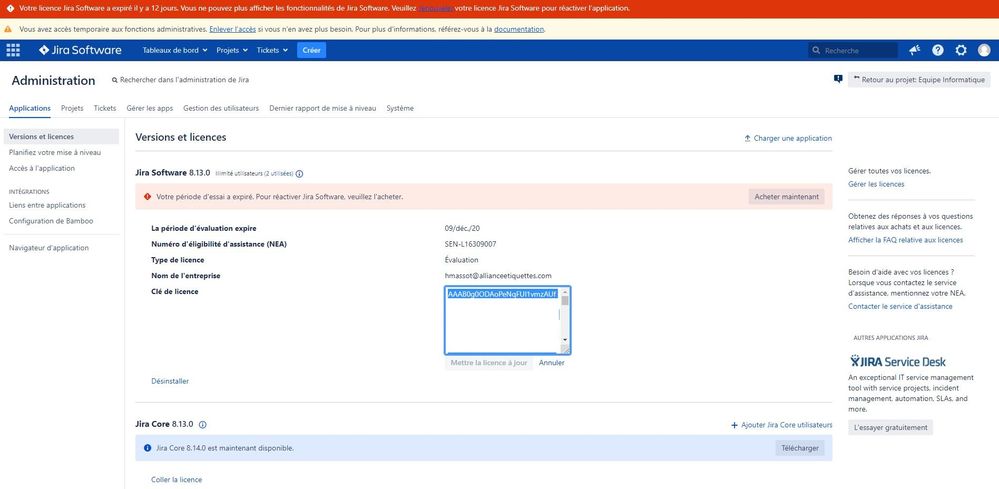Open the user profile avatar

(x=984, y=50)
